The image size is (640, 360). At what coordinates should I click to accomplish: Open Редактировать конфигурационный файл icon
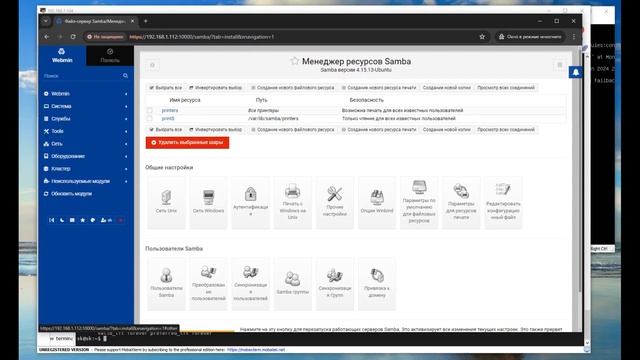pyautogui.click(x=503, y=202)
